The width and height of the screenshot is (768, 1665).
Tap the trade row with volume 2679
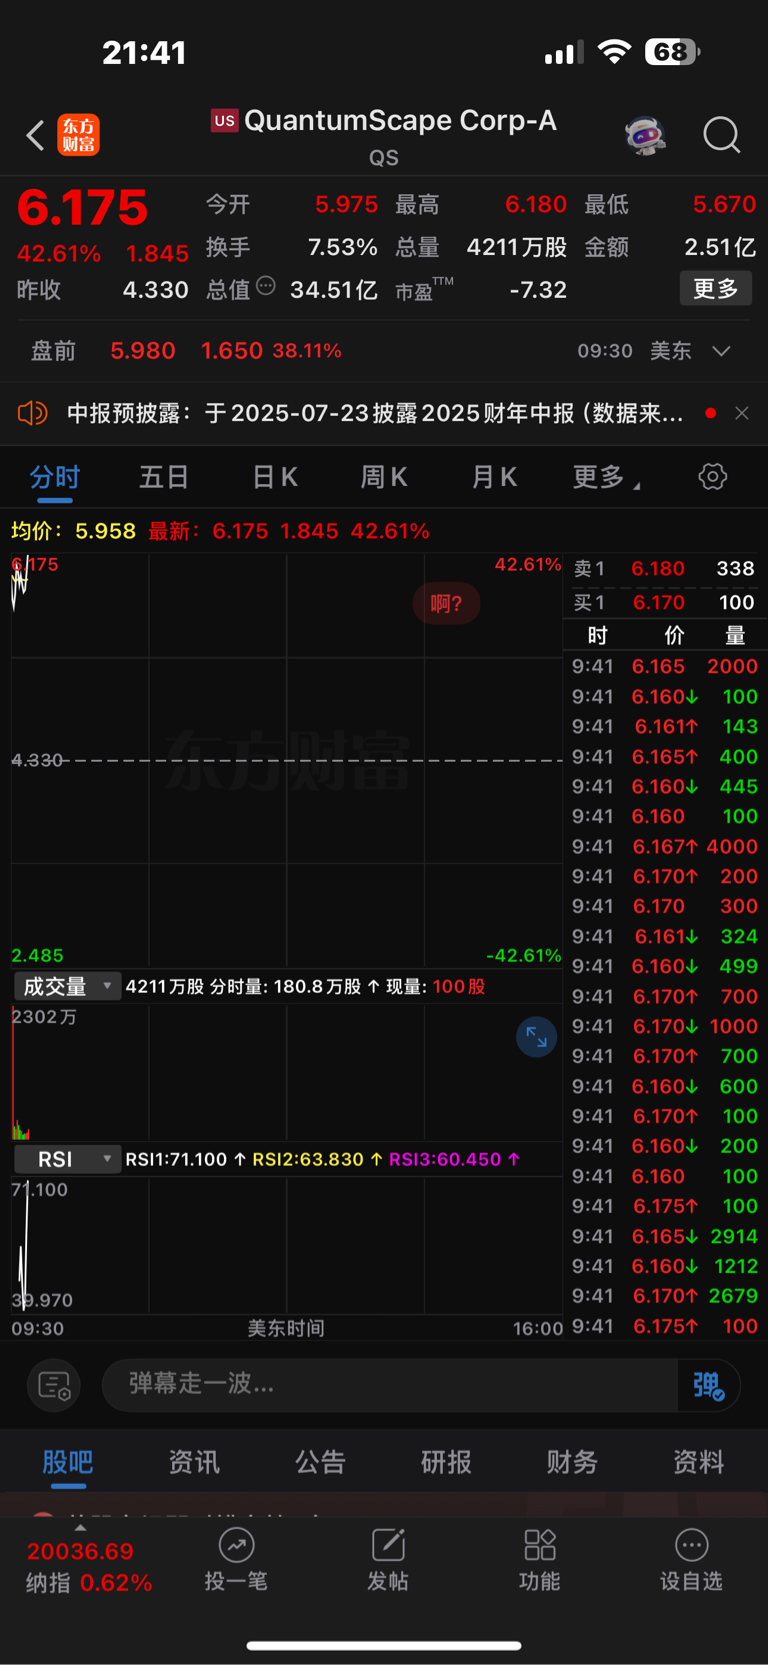(664, 1296)
